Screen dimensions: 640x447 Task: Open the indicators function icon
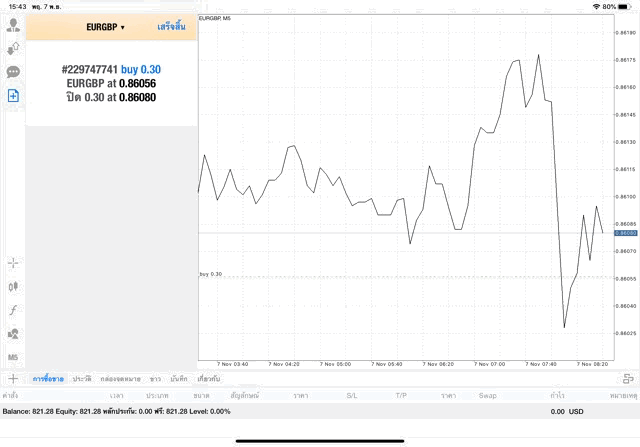[13, 310]
